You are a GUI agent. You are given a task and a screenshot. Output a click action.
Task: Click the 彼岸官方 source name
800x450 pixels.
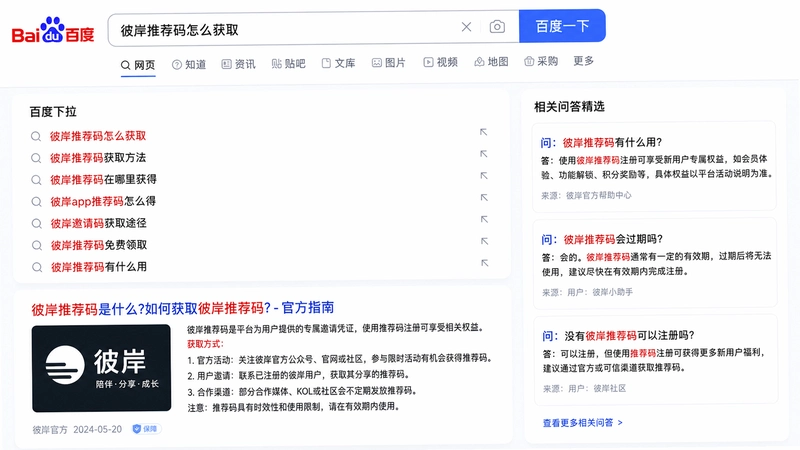tap(50, 430)
